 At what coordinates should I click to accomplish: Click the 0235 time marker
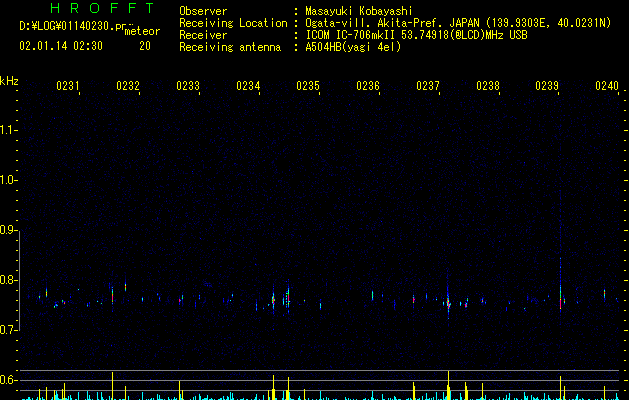point(308,85)
